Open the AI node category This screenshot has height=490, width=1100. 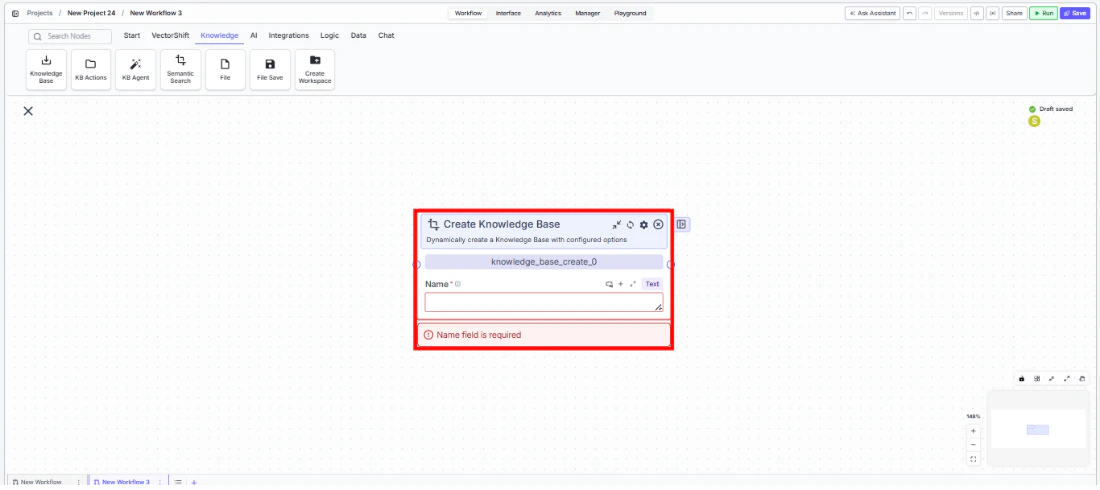[254, 35]
